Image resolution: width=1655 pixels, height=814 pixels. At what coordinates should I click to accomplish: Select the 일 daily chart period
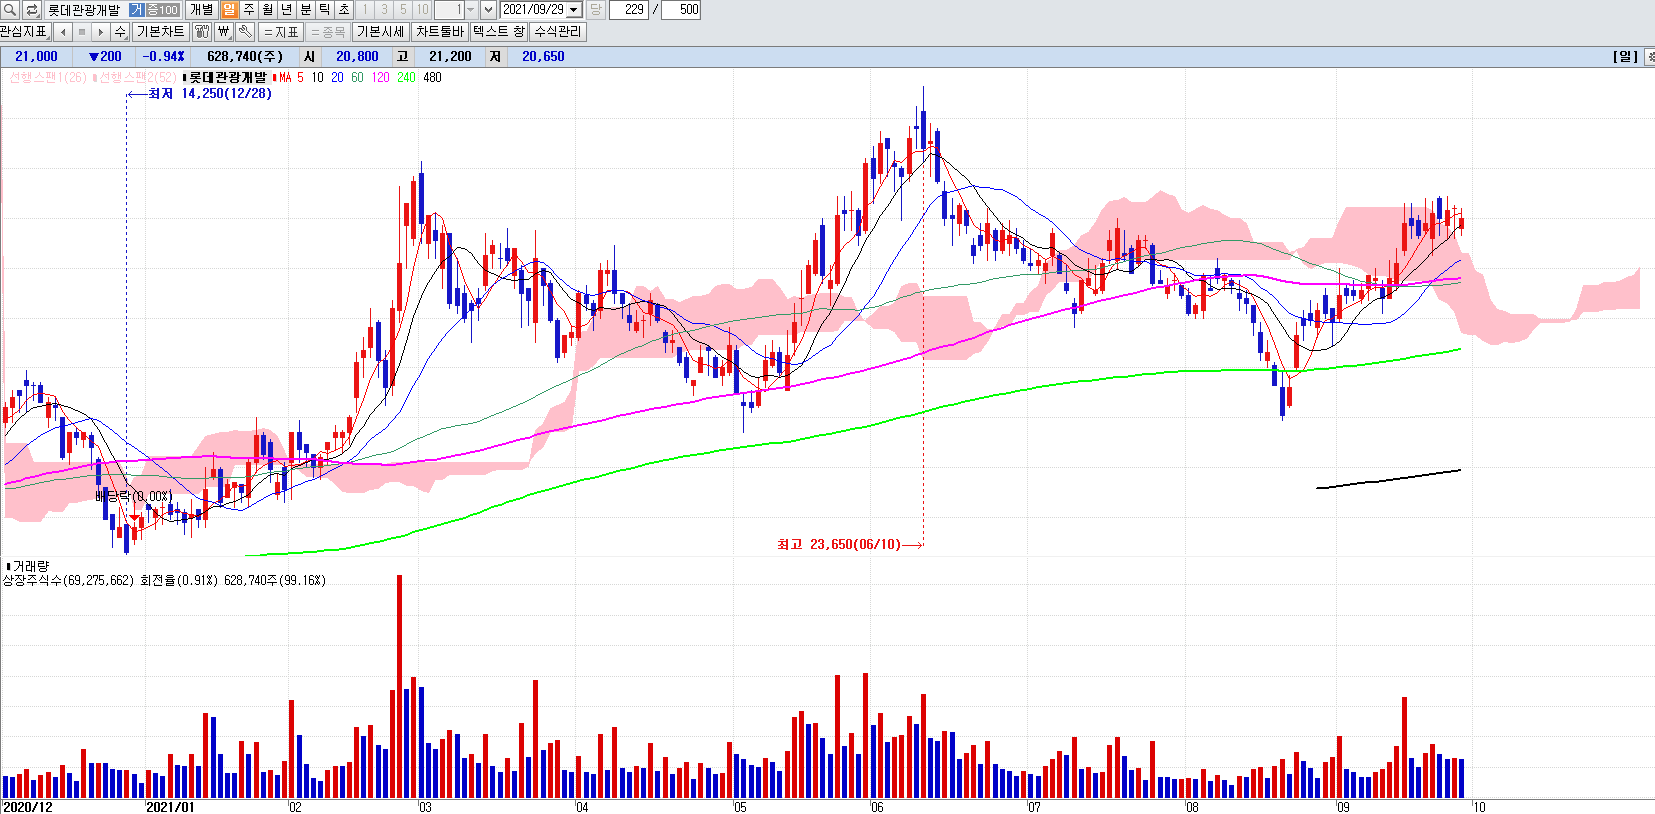(x=230, y=10)
